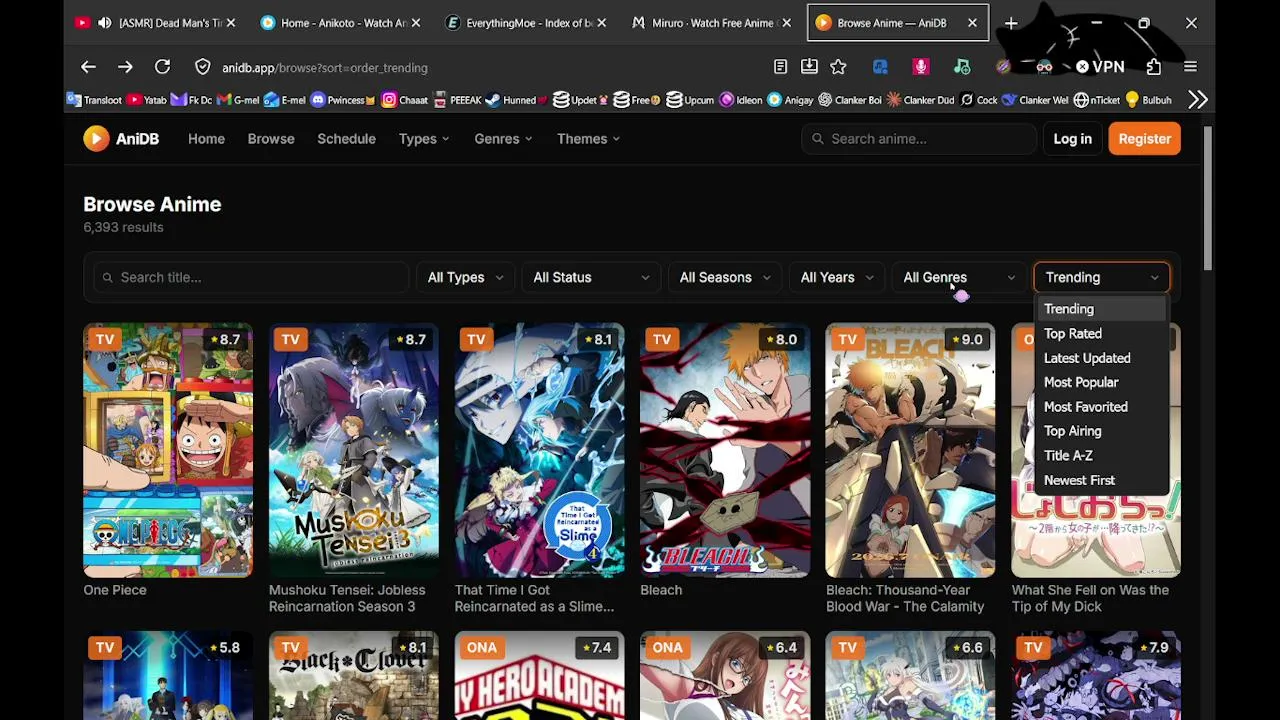This screenshot has width=1280, height=720.
Task: Close the Miruro tab
Action: click(x=786, y=23)
